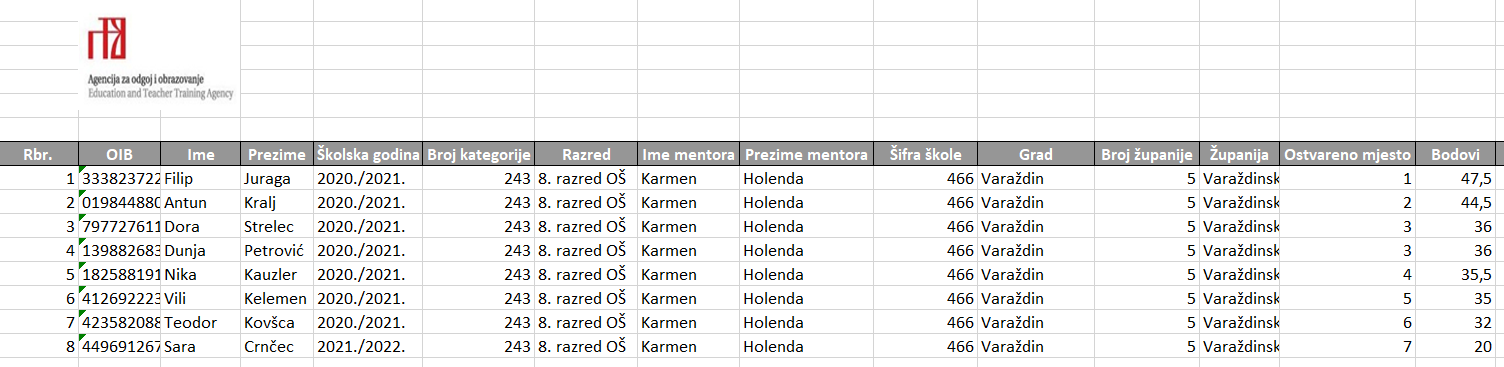Click the Školska godina header cell
Screen dimensions: 1504x367
[x=368, y=155]
